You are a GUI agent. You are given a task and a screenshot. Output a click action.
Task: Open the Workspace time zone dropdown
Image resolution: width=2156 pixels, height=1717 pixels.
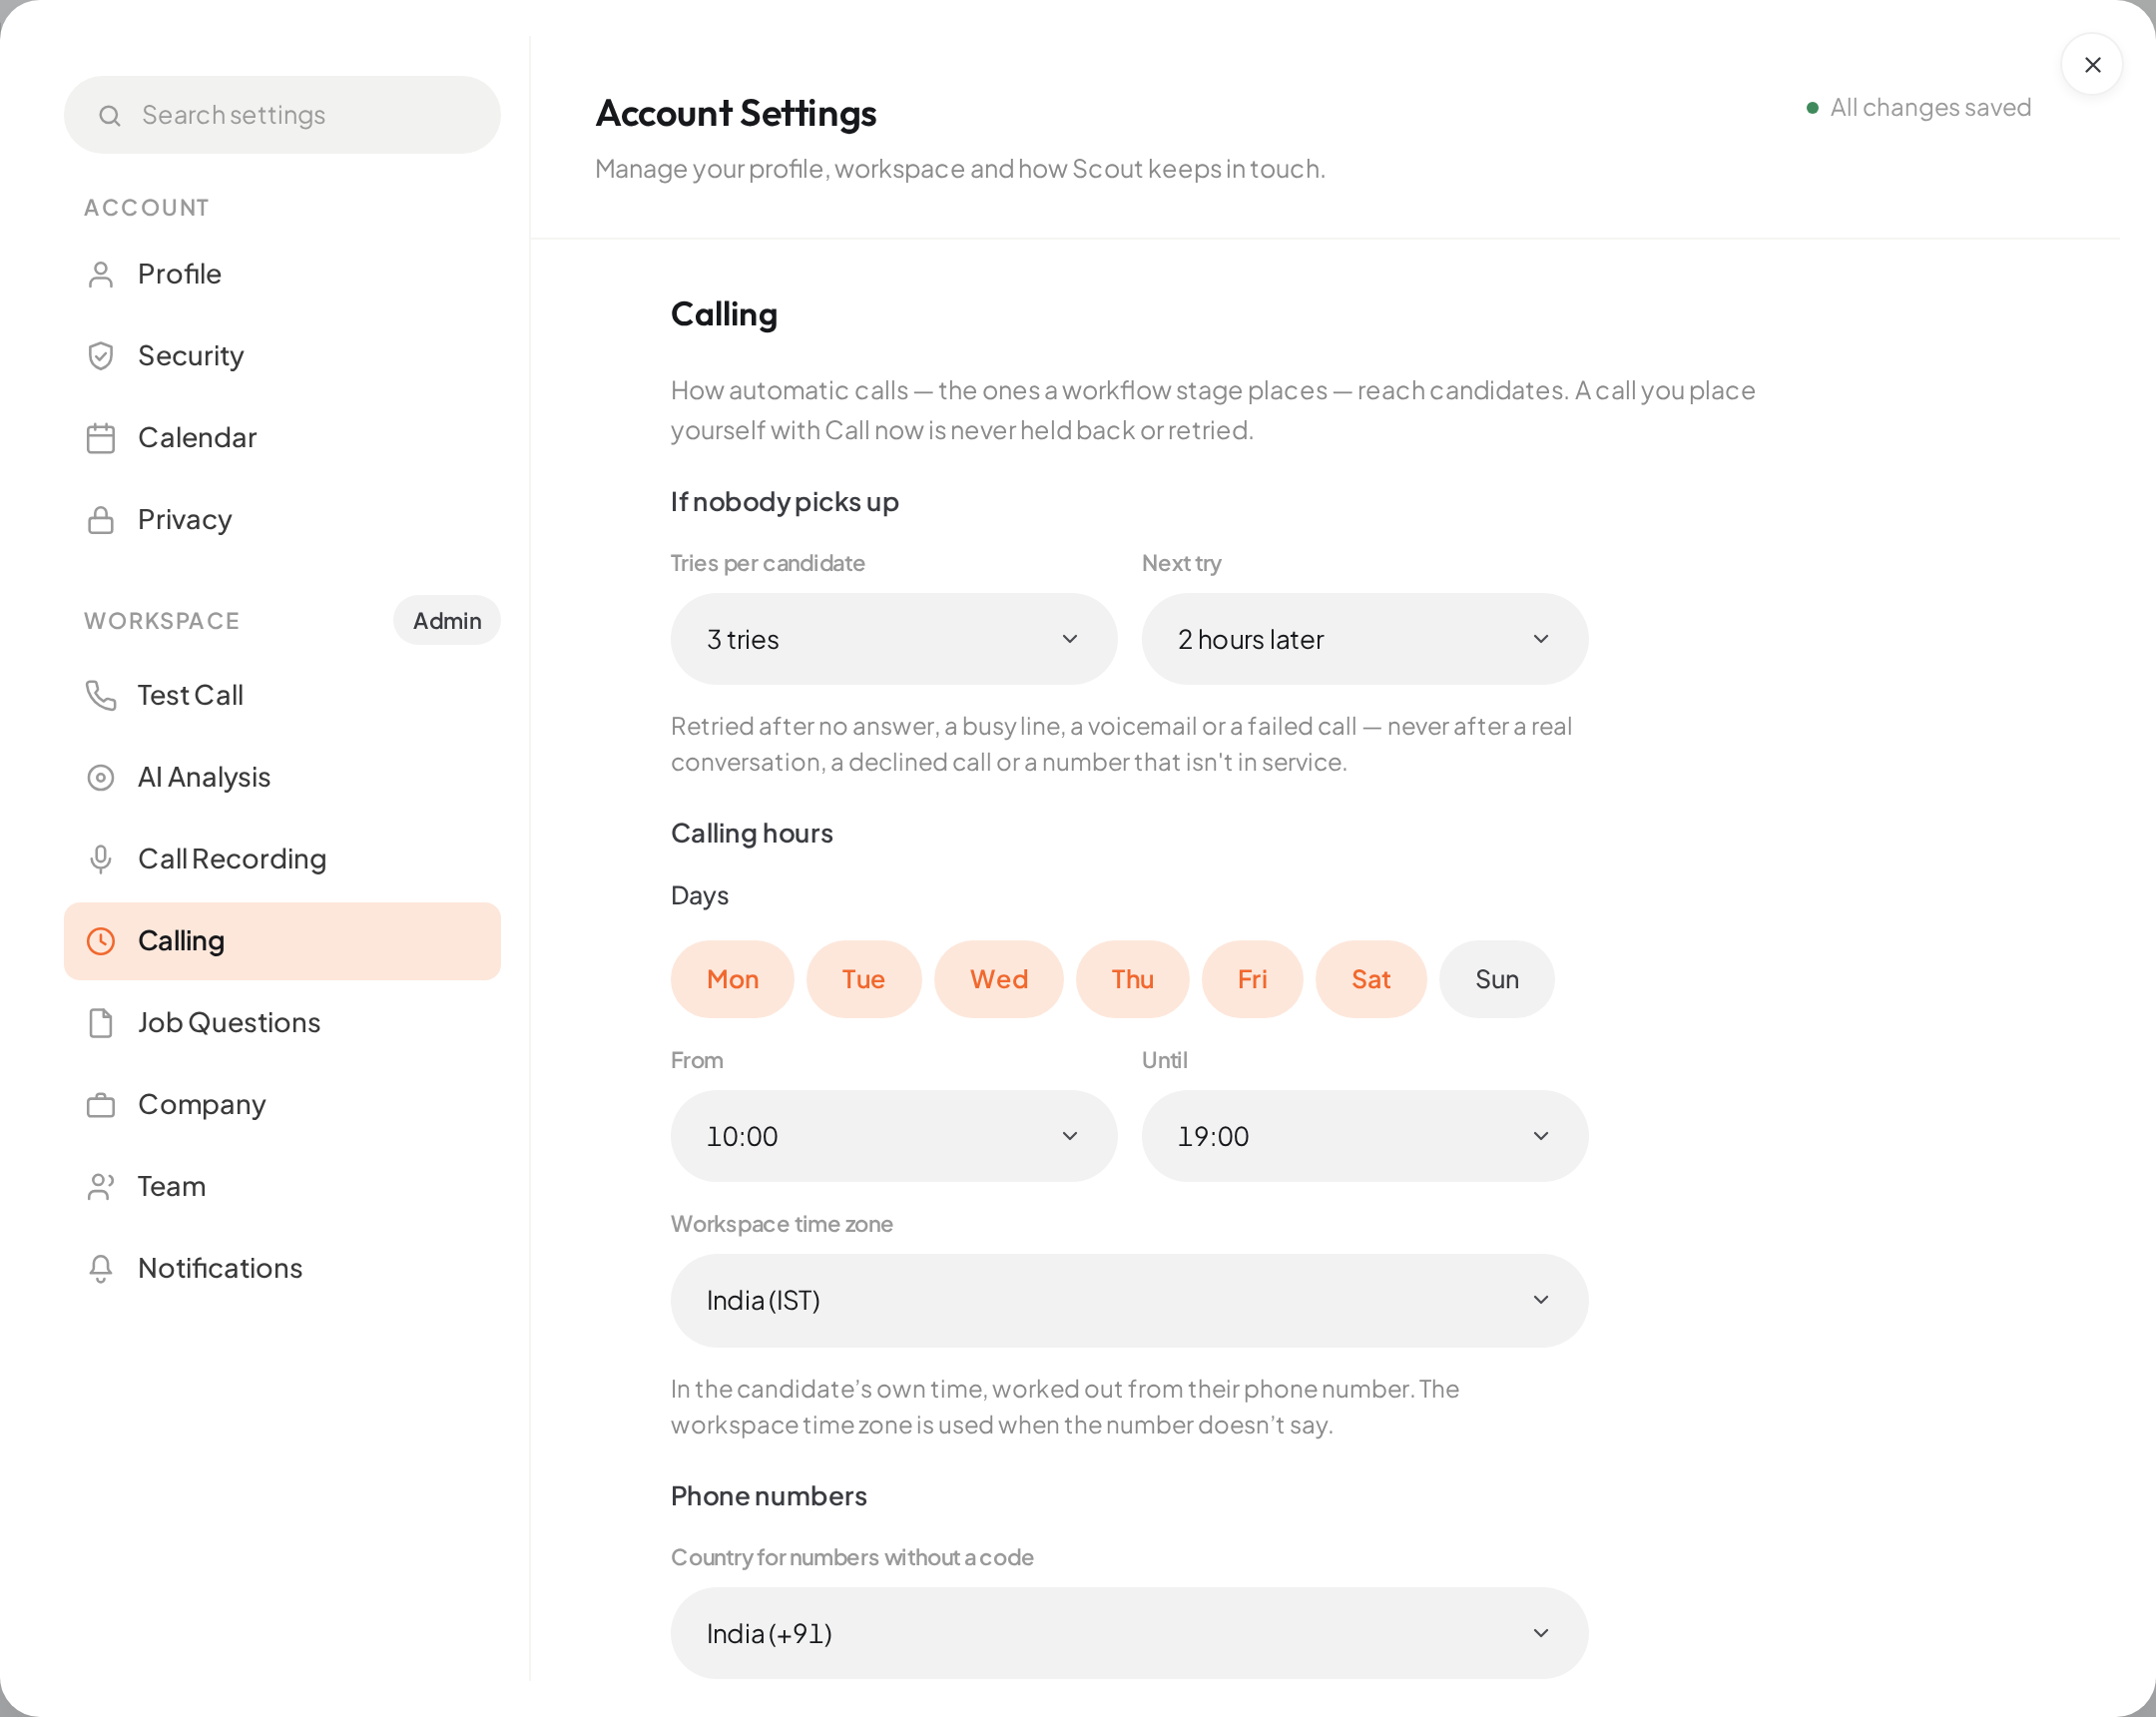[1129, 1300]
